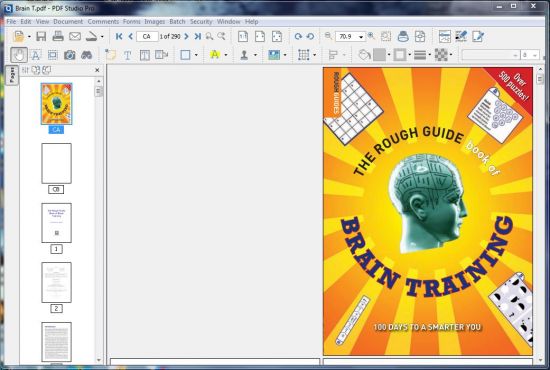Rotate pages clockwise
550x370 pixels.
coord(298,36)
